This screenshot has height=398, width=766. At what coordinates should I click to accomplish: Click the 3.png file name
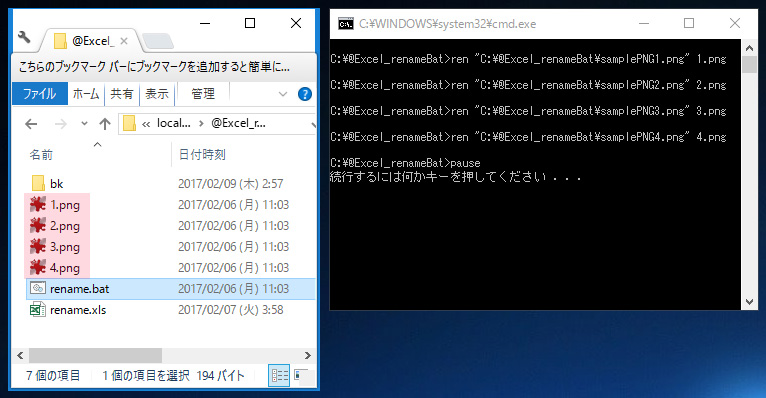pos(65,247)
